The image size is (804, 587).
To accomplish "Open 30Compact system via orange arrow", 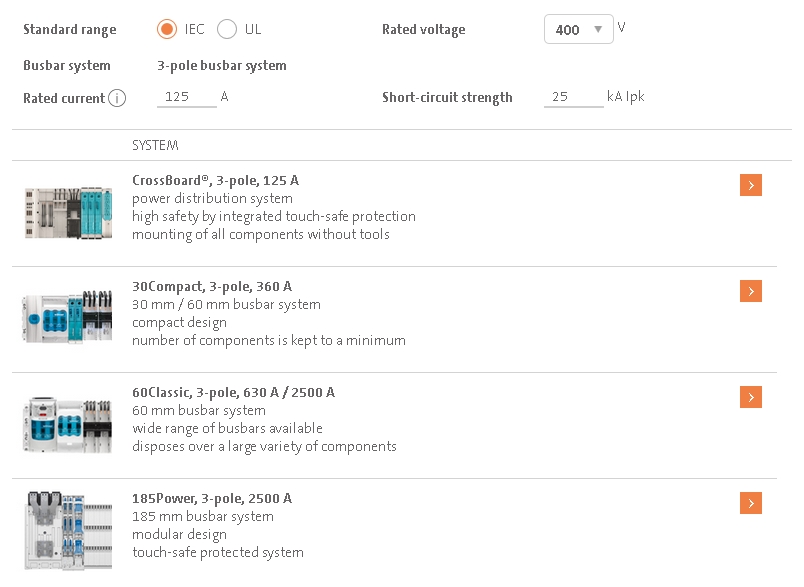I will click(x=751, y=291).
